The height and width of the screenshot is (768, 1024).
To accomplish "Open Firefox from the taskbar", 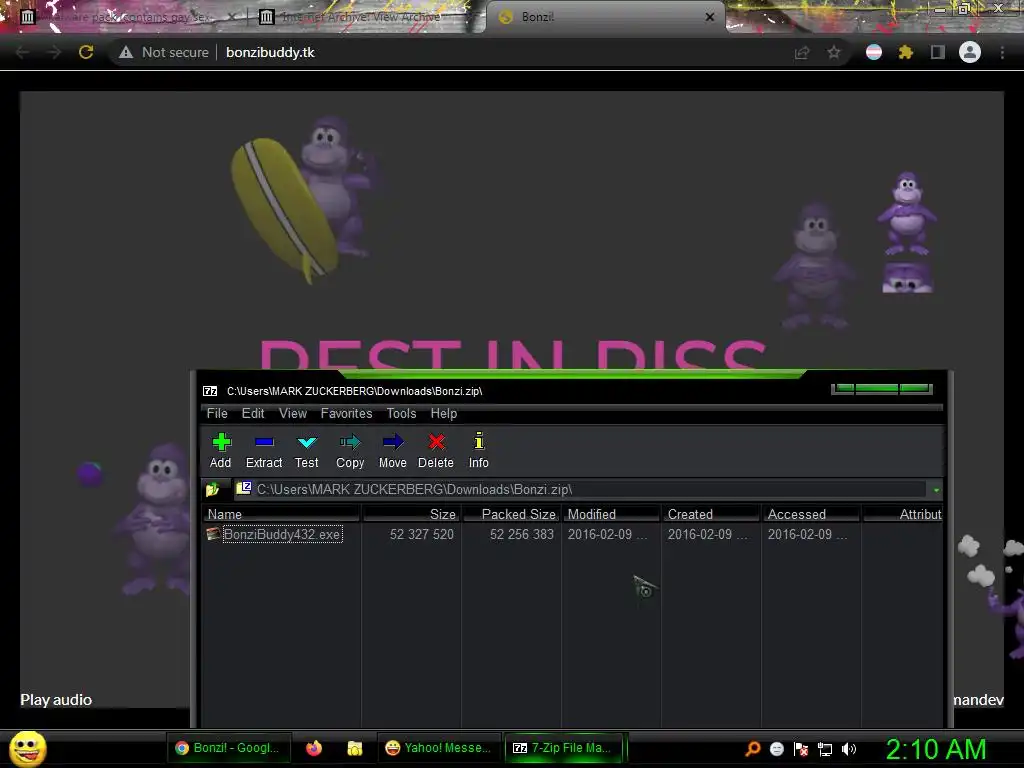I will [x=314, y=748].
